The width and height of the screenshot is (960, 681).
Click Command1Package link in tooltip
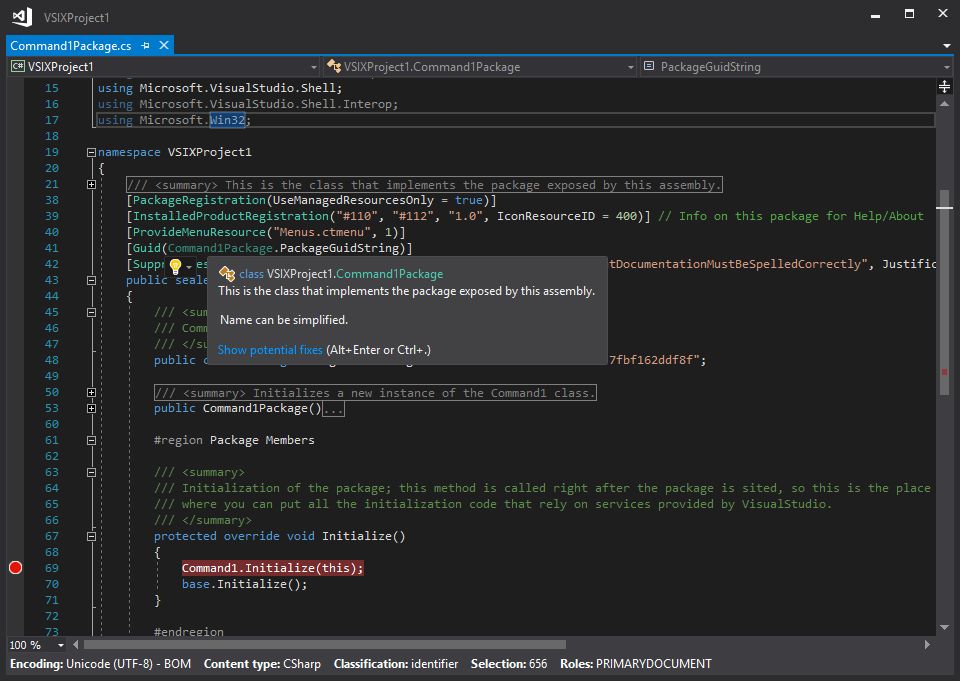click(x=389, y=274)
